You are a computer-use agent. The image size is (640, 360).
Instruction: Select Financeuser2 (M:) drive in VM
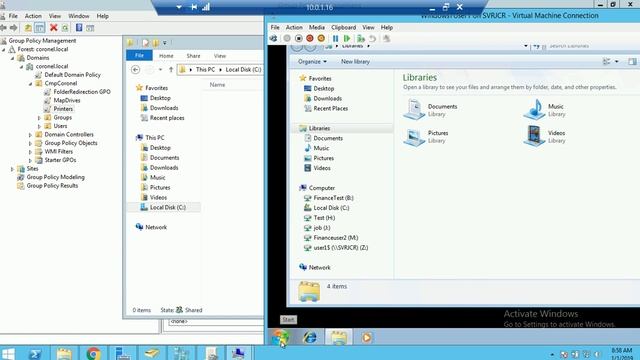336,238
